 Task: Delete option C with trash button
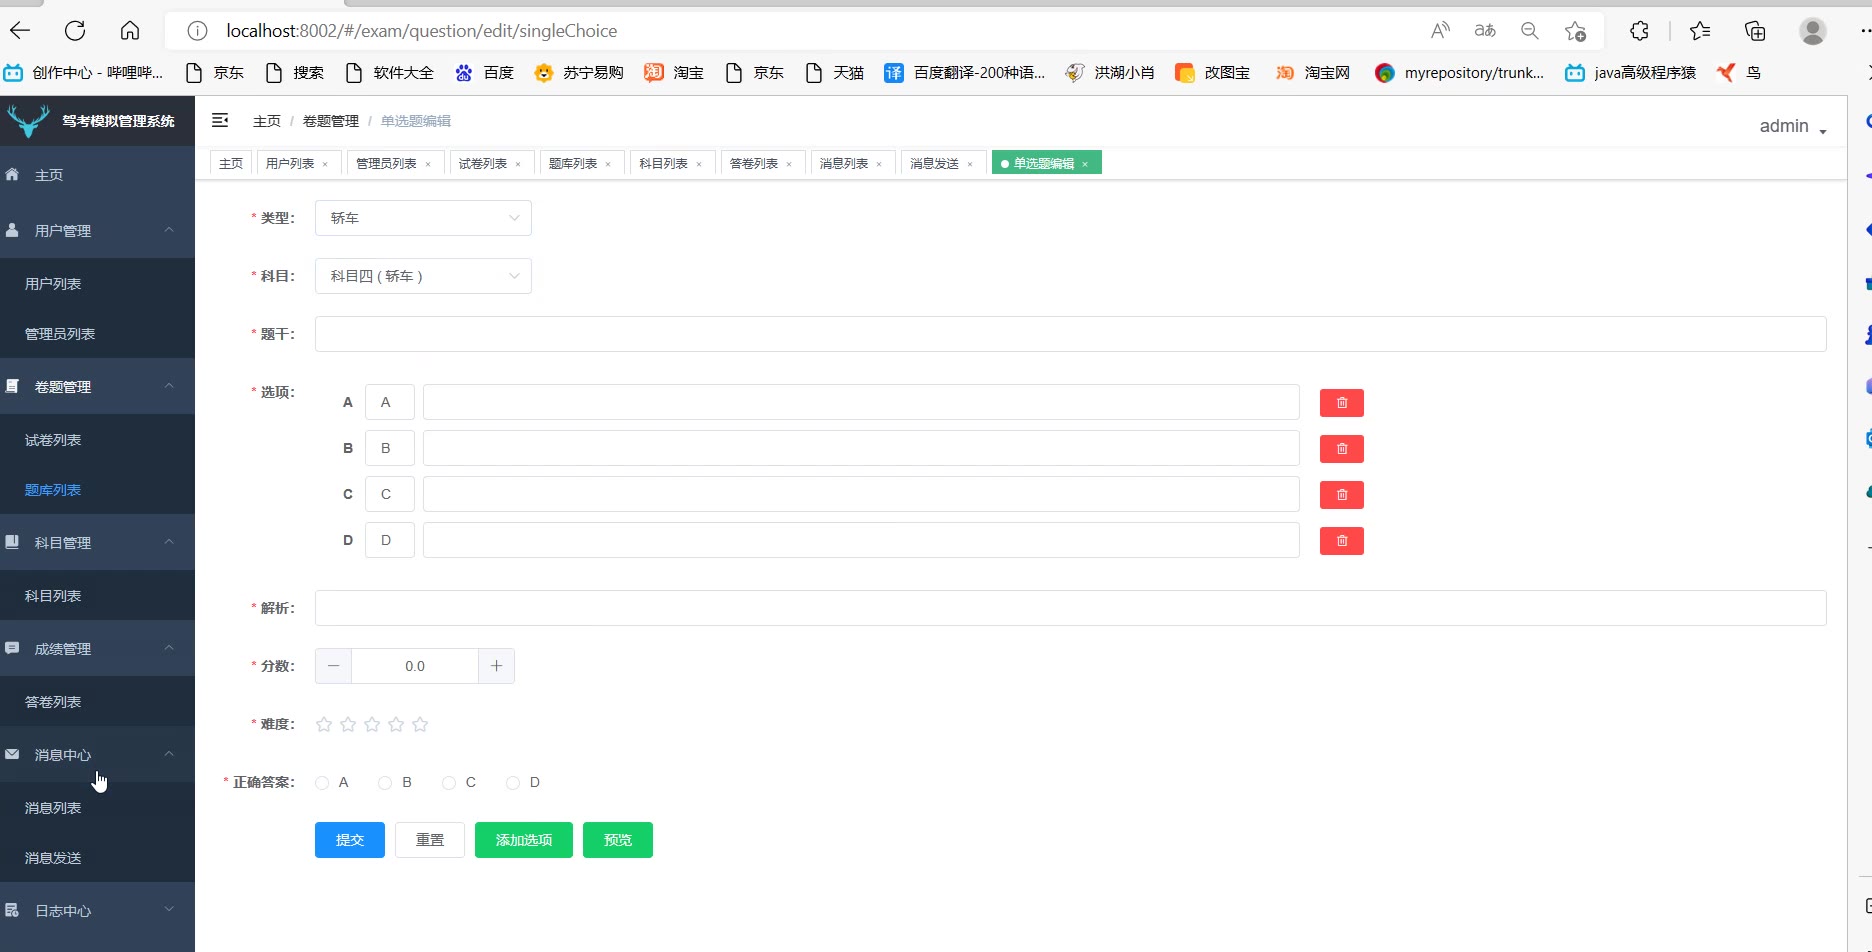(x=1342, y=494)
